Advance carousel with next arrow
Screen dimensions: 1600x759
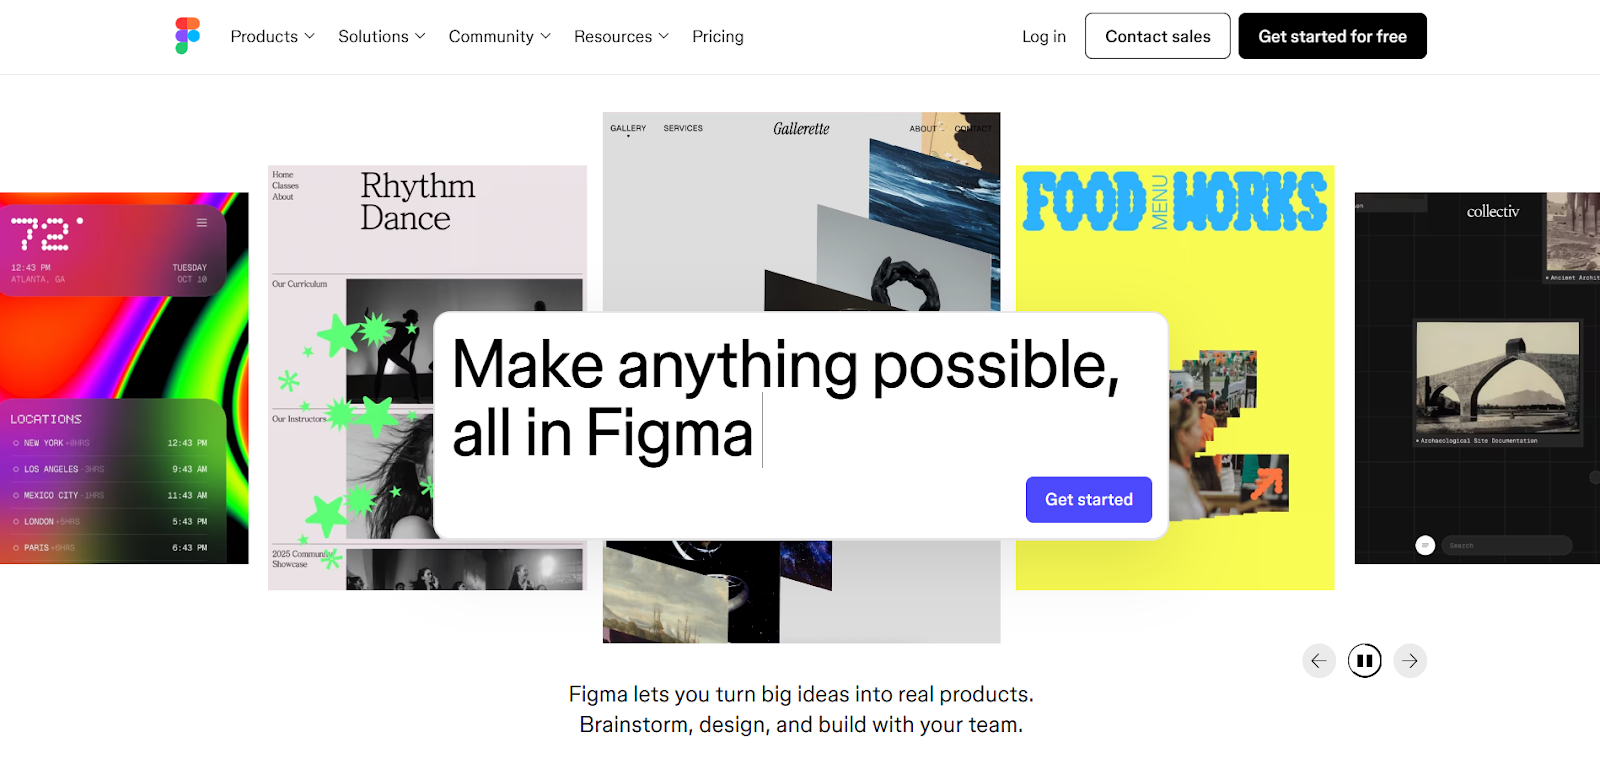coord(1410,661)
